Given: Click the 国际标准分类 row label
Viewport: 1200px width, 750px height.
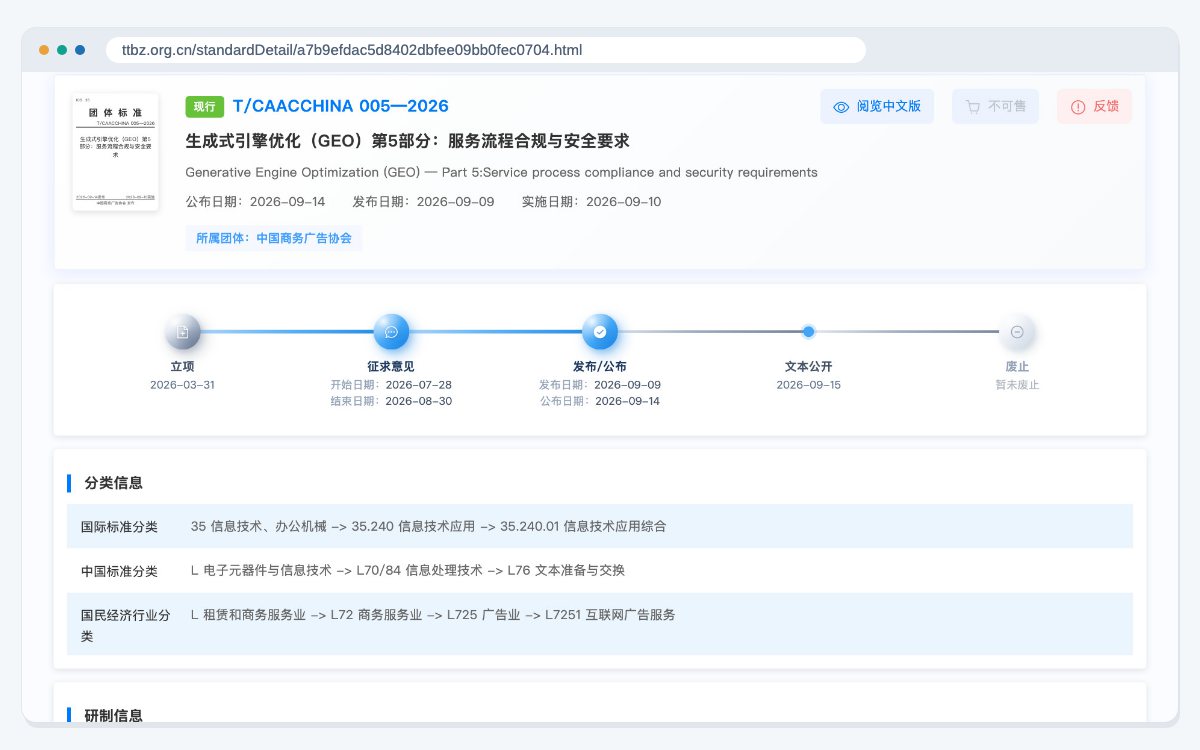Looking at the screenshot, I should [120, 526].
